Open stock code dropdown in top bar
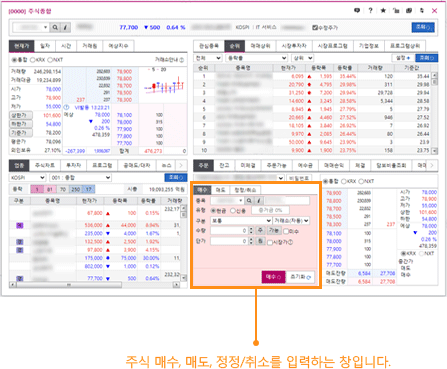 (x=45, y=27)
